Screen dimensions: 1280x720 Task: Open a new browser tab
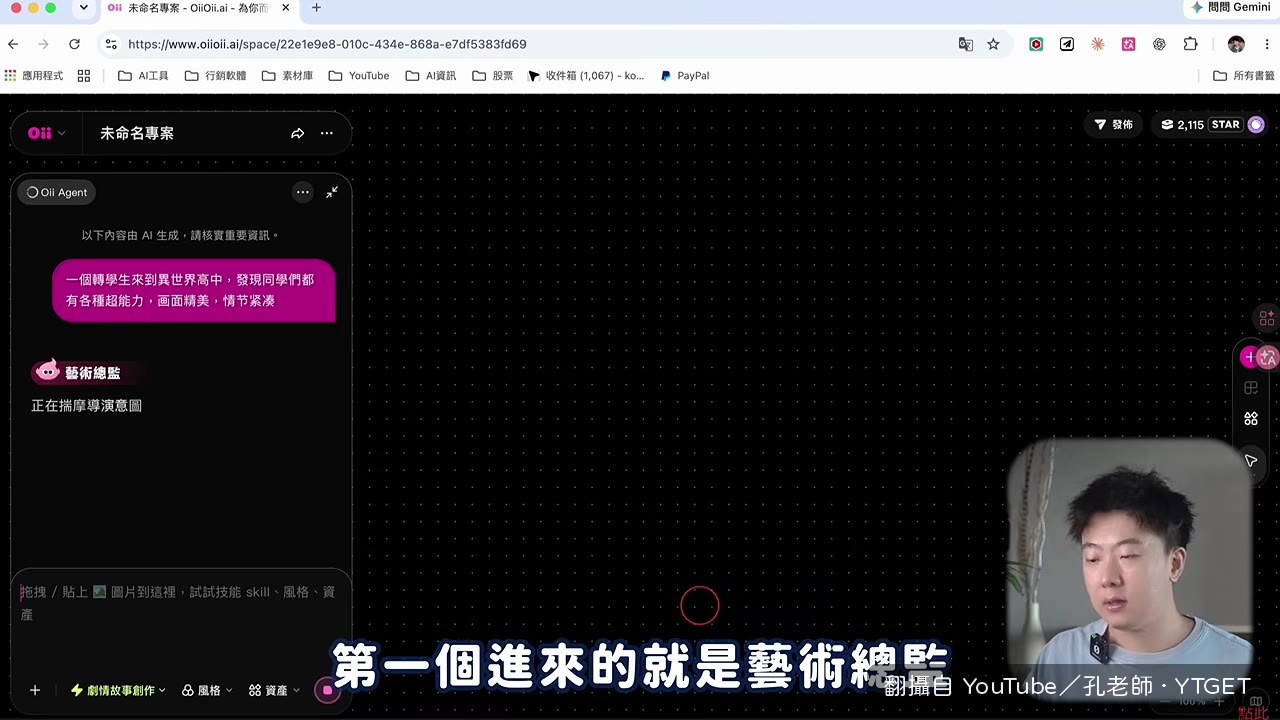coord(316,8)
